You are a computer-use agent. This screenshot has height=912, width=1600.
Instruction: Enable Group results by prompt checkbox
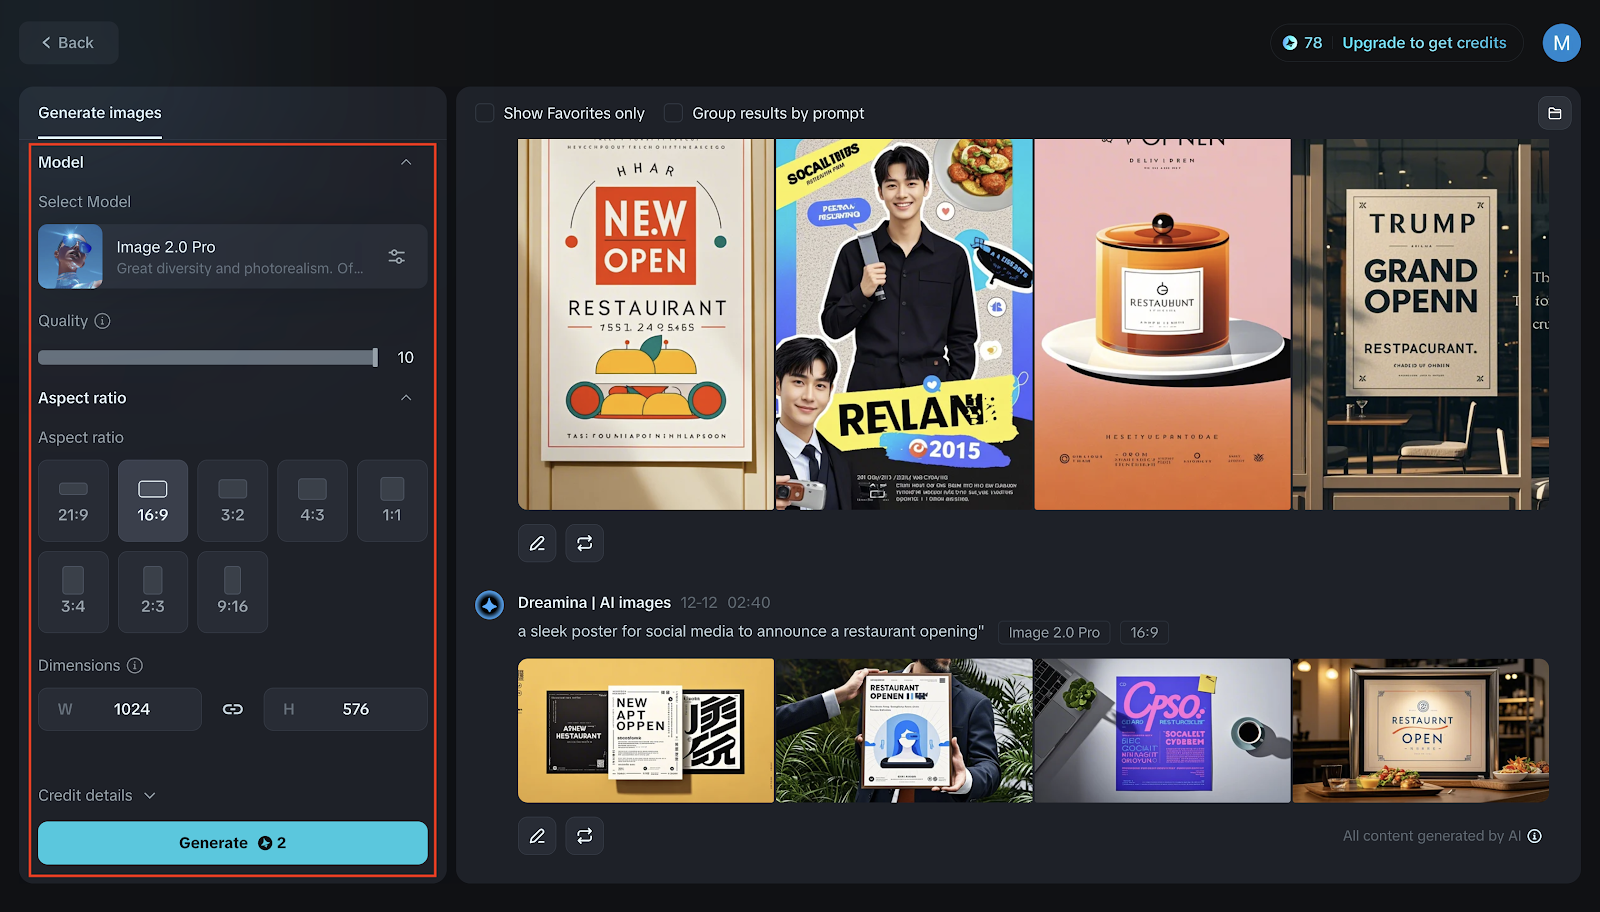pyautogui.click(x=674, y=113)
